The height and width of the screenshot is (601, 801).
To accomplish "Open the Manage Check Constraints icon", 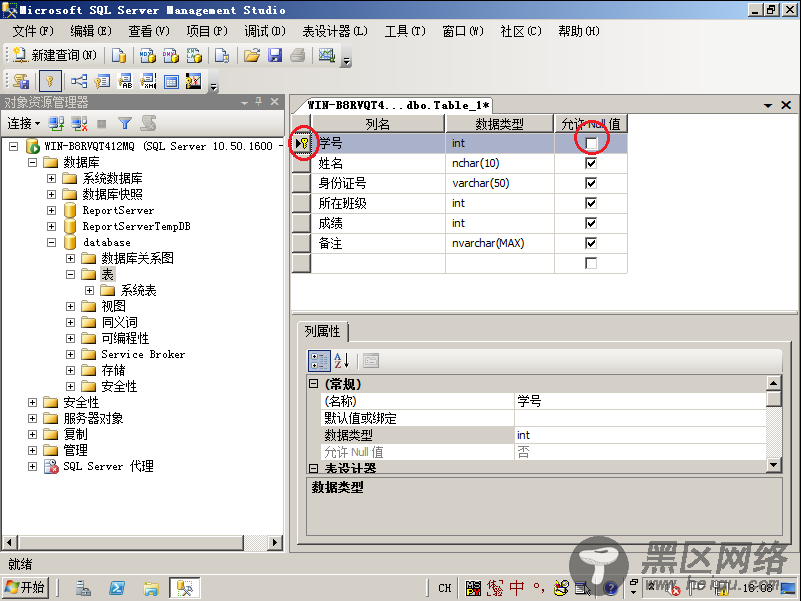I will (x=171, y=81).
